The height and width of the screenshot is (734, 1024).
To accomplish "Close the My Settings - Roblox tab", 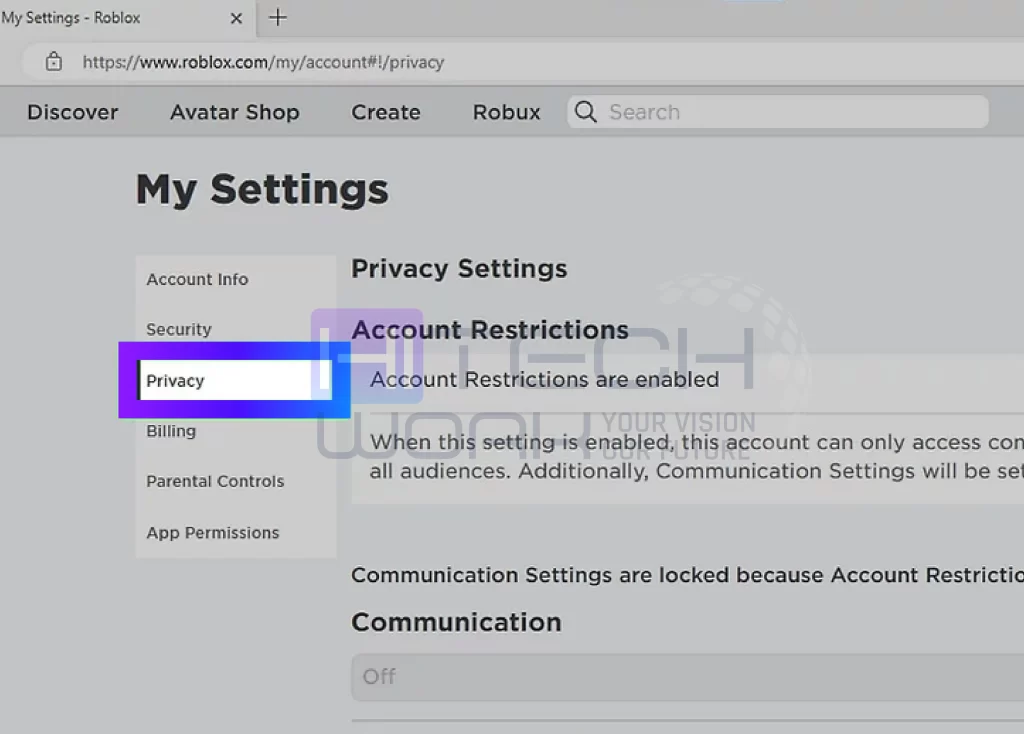I will (x=236, y=17).
